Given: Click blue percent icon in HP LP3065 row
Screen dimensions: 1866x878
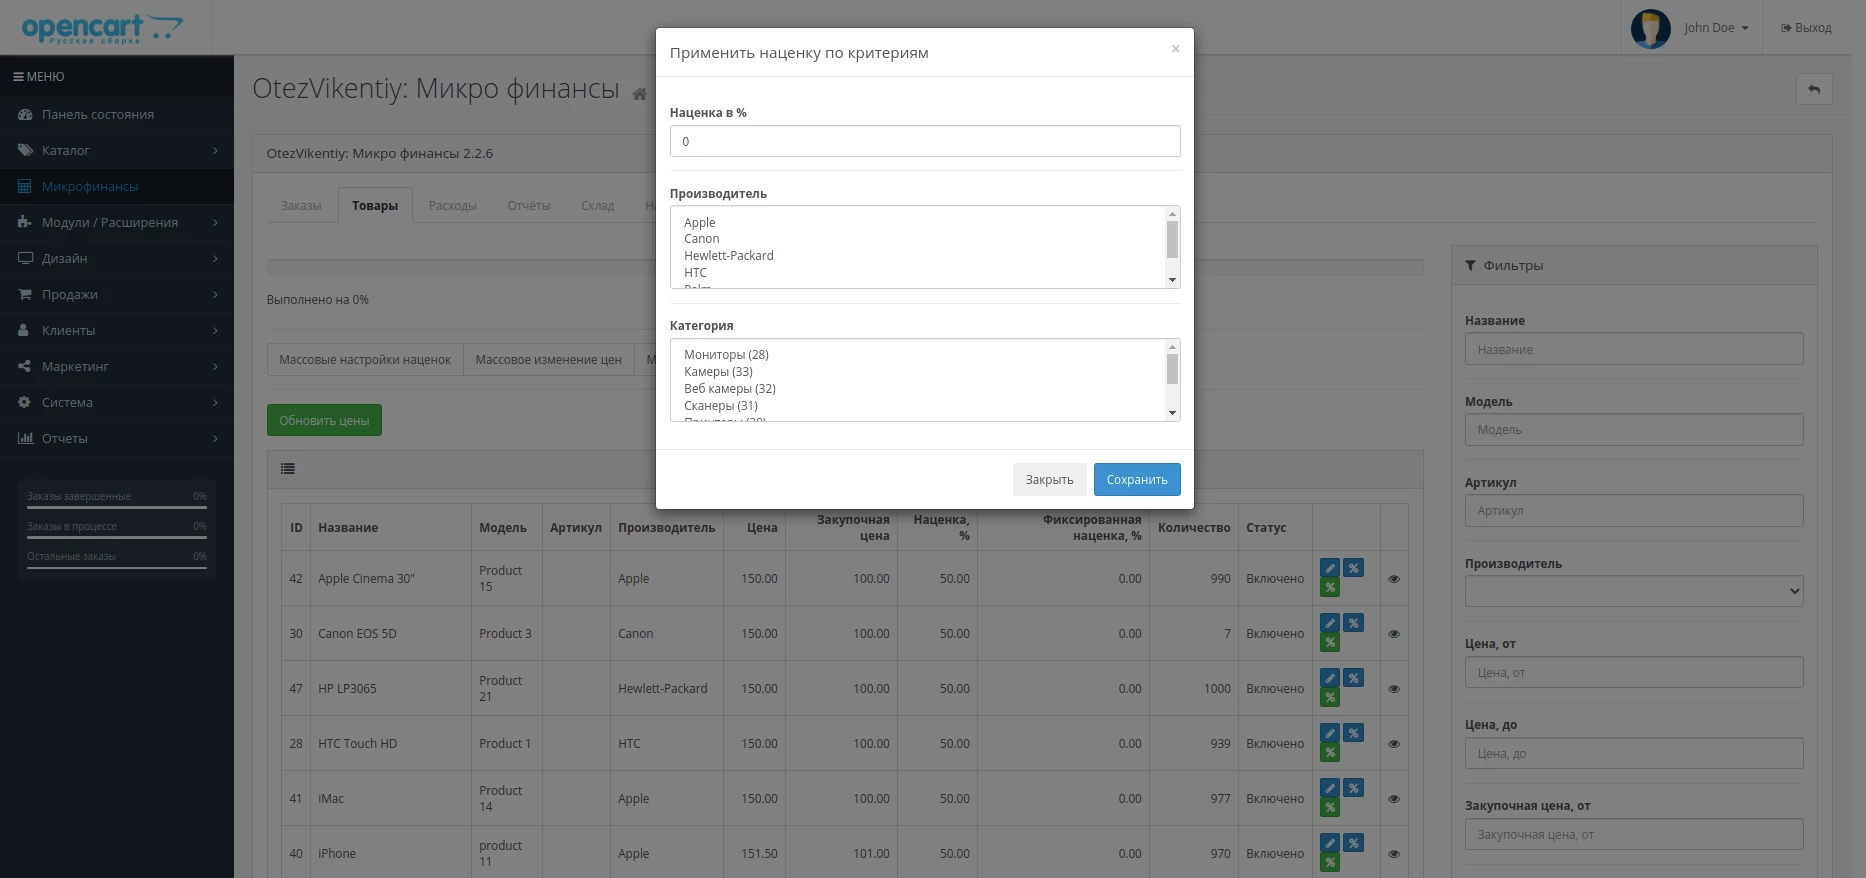Looking at the screenshot, I should 1353,678.
